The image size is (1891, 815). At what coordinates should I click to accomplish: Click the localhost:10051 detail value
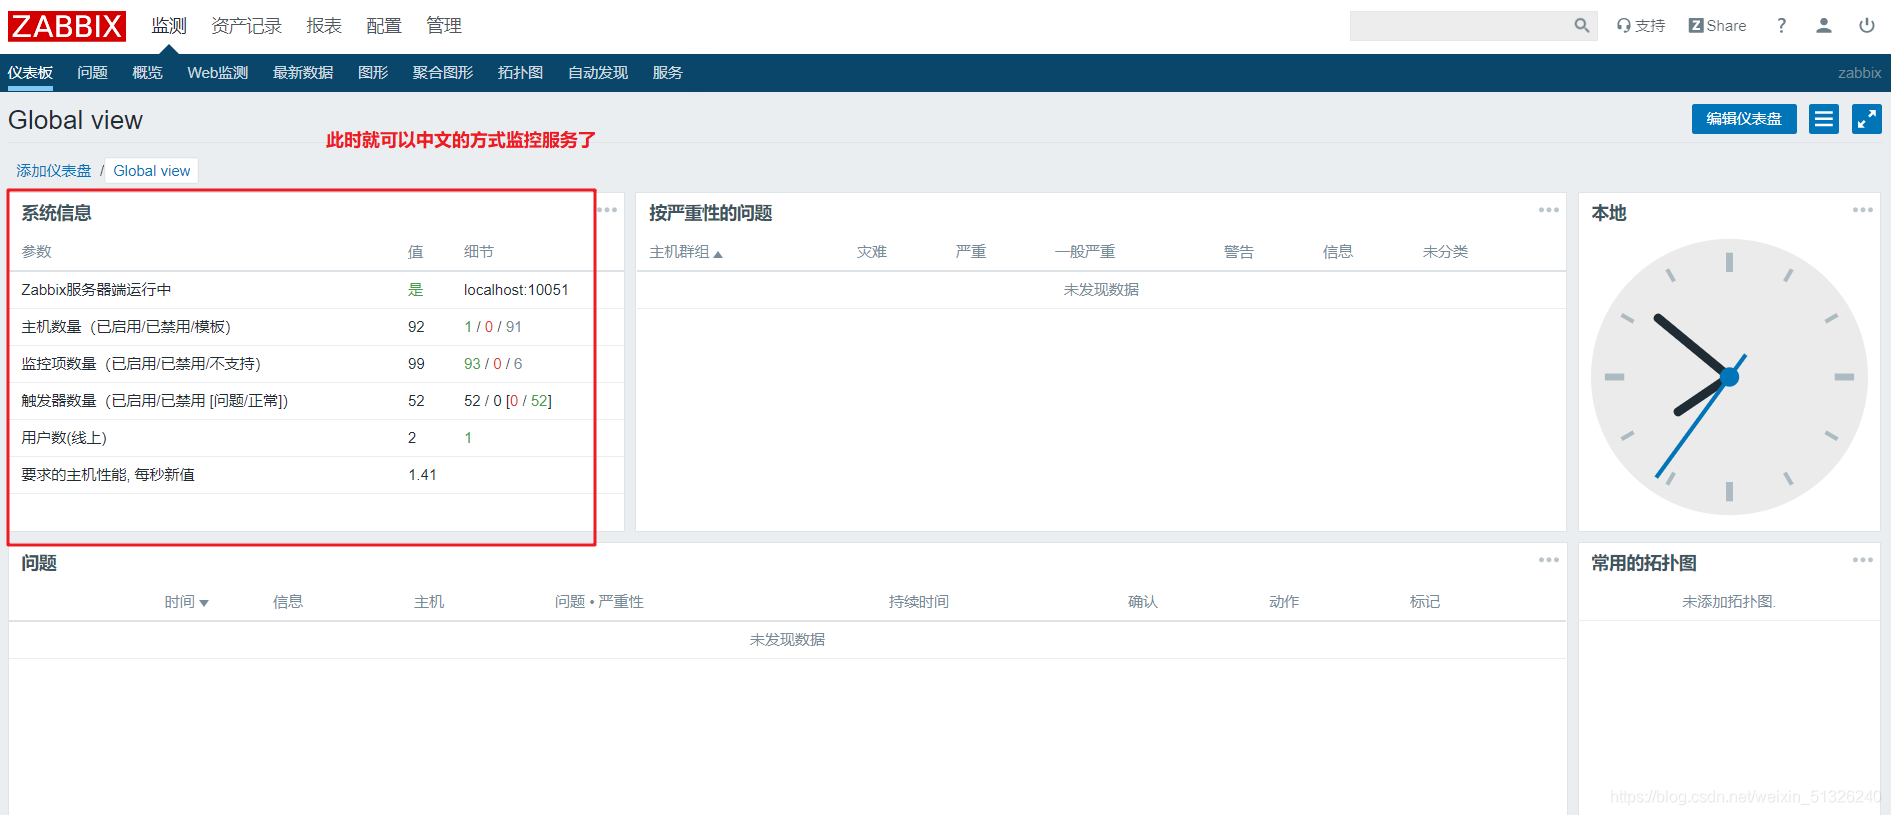(x=516, y=290)
